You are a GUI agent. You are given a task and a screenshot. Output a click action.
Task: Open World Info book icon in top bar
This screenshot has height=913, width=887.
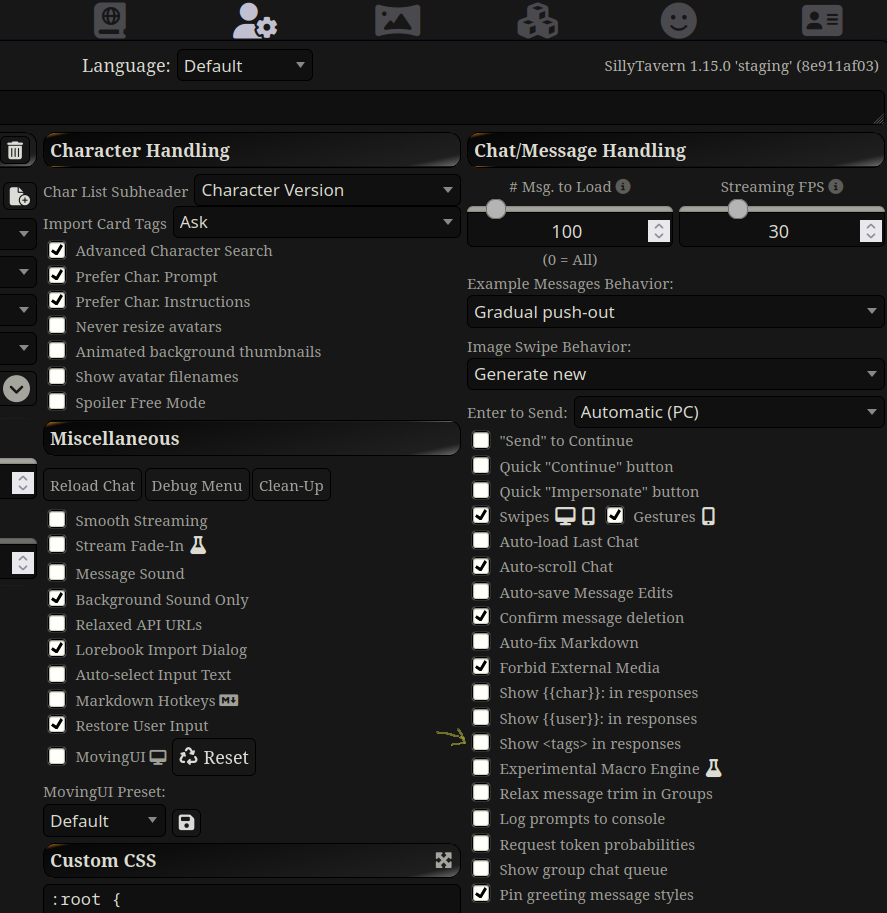[110, 20]
